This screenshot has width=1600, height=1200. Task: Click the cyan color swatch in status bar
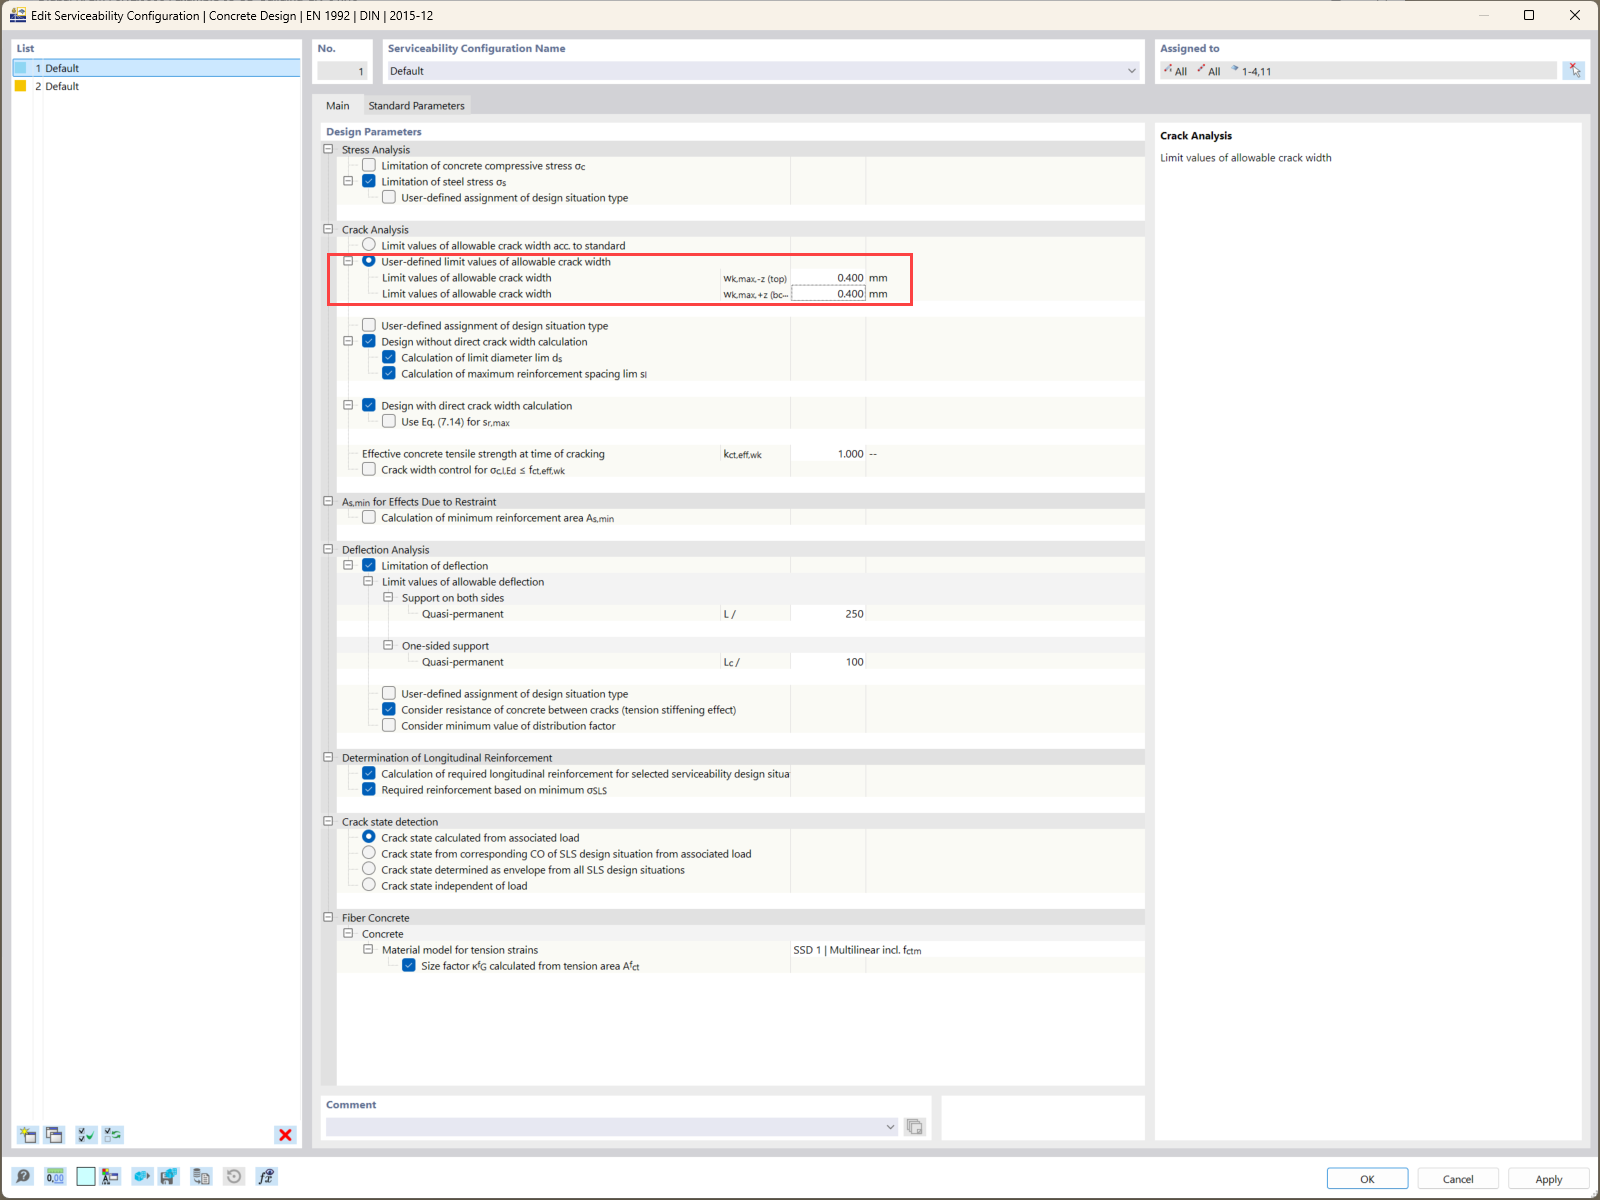[x=85, y=1176]
